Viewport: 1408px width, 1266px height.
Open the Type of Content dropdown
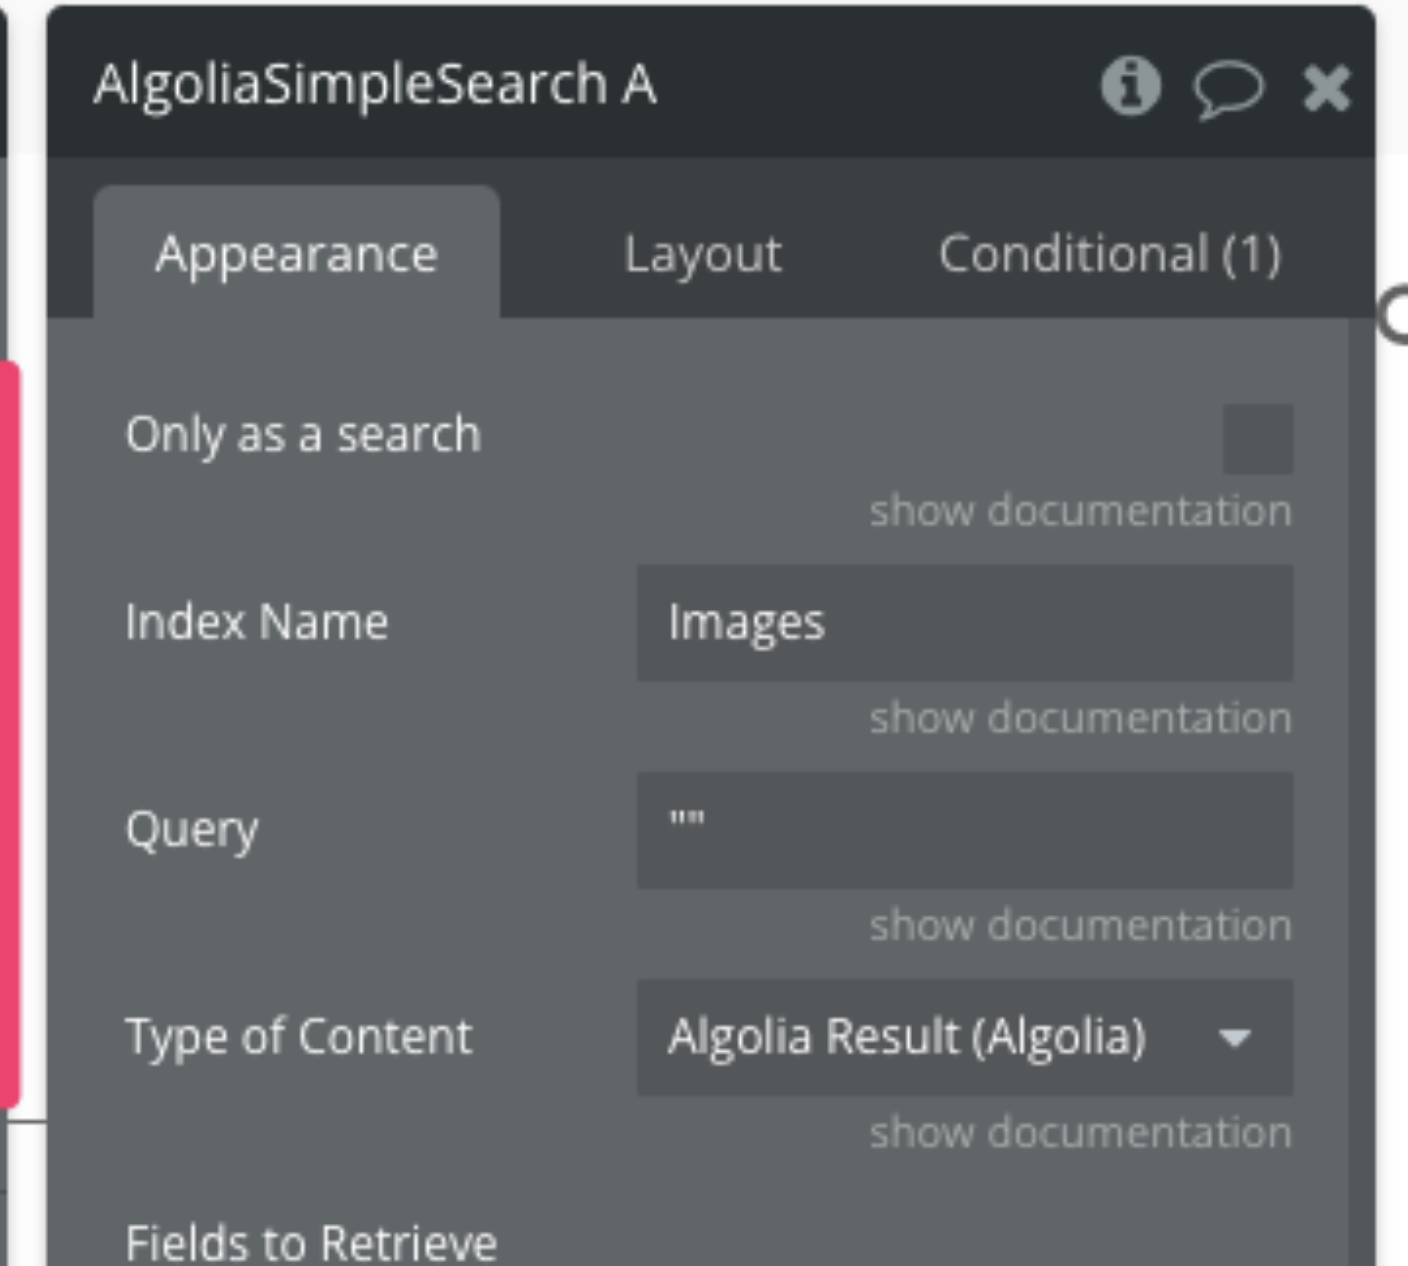[964, 1037]
